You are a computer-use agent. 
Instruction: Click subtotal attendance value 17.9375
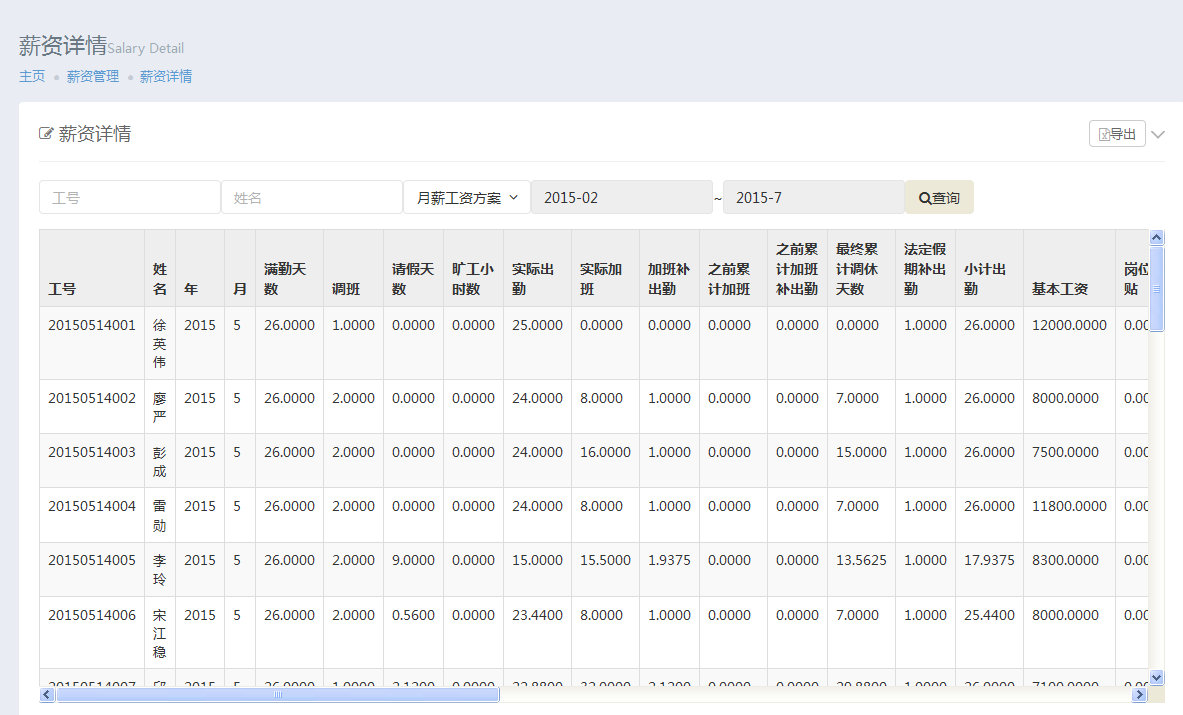[x=989, y=560]
